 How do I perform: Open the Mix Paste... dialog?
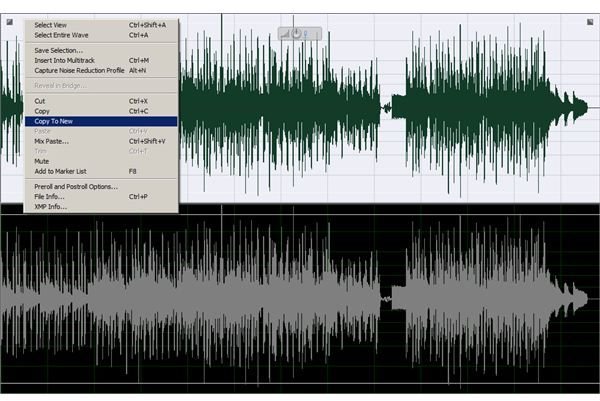point(101,141)
